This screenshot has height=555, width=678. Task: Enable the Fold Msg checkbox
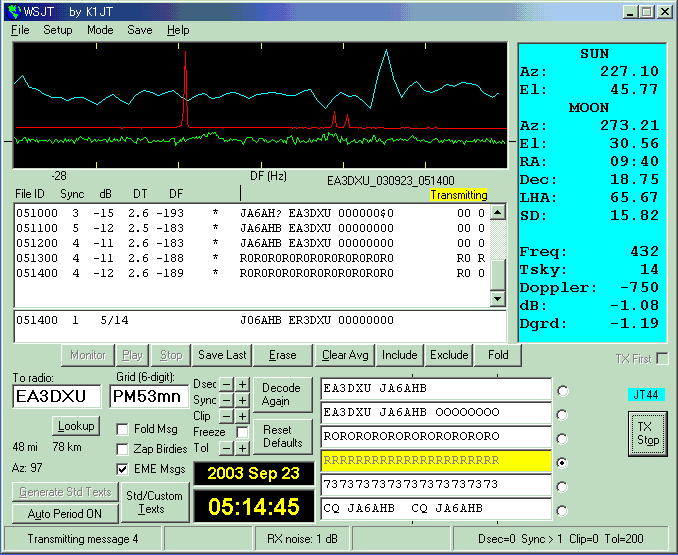(123, 429)
